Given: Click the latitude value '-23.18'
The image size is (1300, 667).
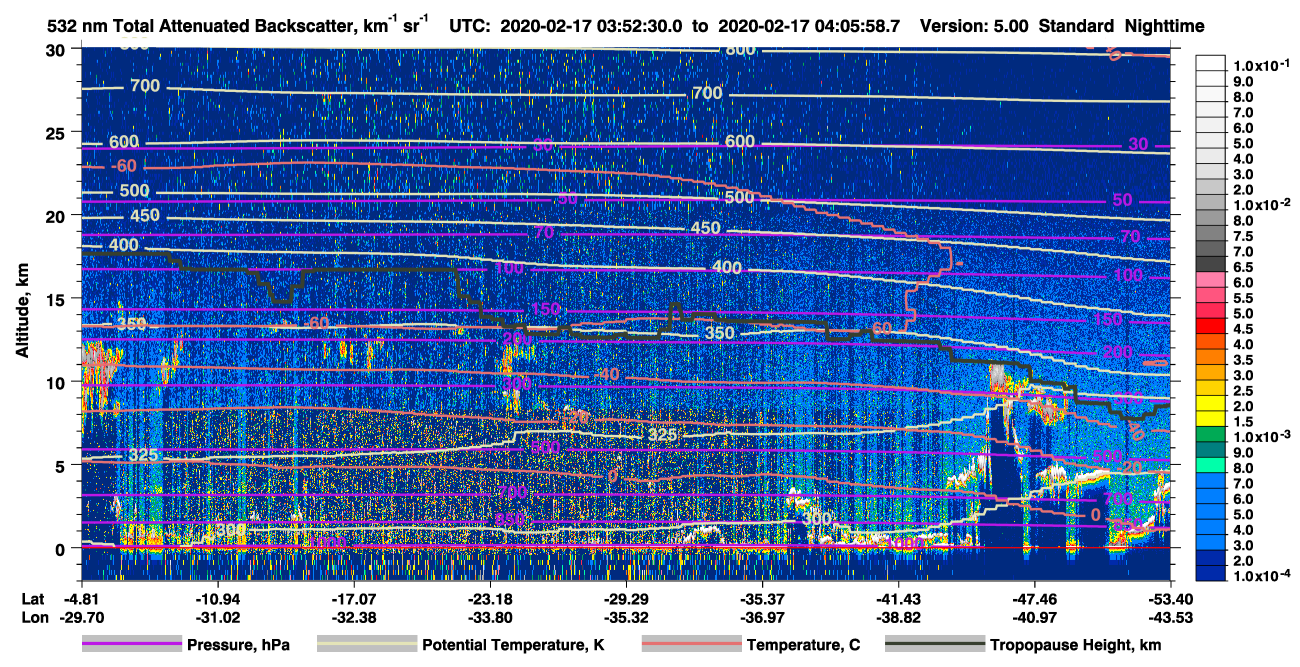Looking at the screenshot, I should [489, 599].
